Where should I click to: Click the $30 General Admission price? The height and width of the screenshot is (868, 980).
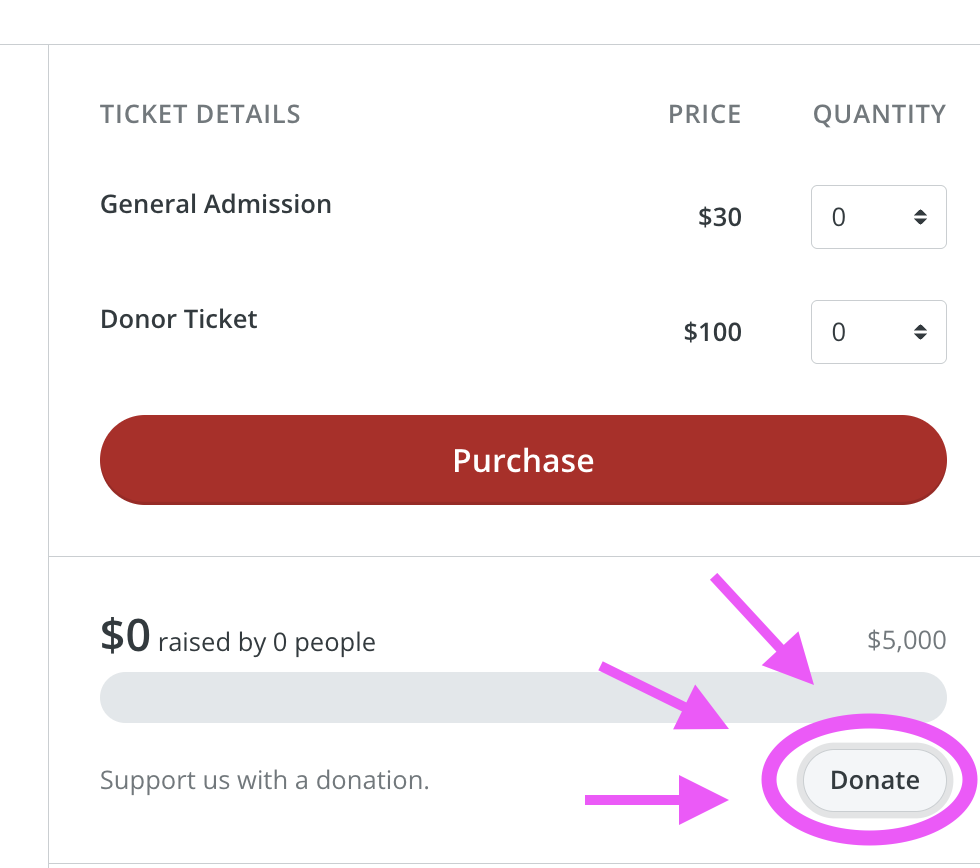tap(720, 217)
